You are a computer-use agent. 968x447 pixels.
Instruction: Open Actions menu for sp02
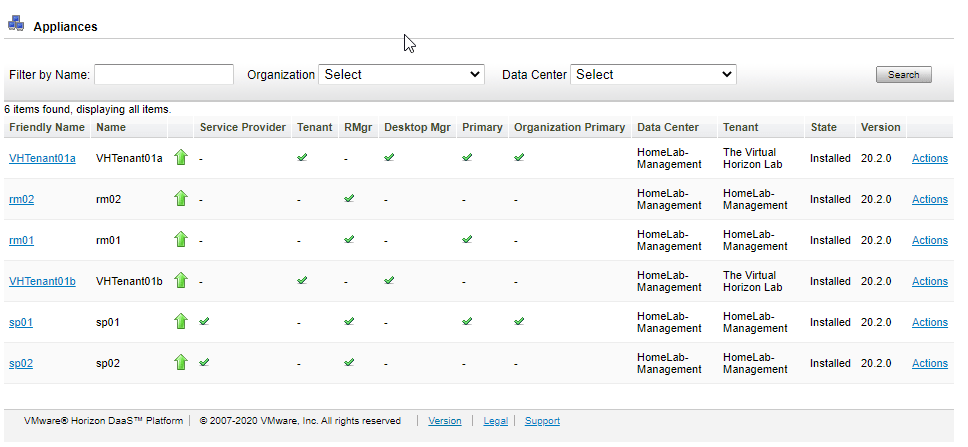[x=929, y=363]
